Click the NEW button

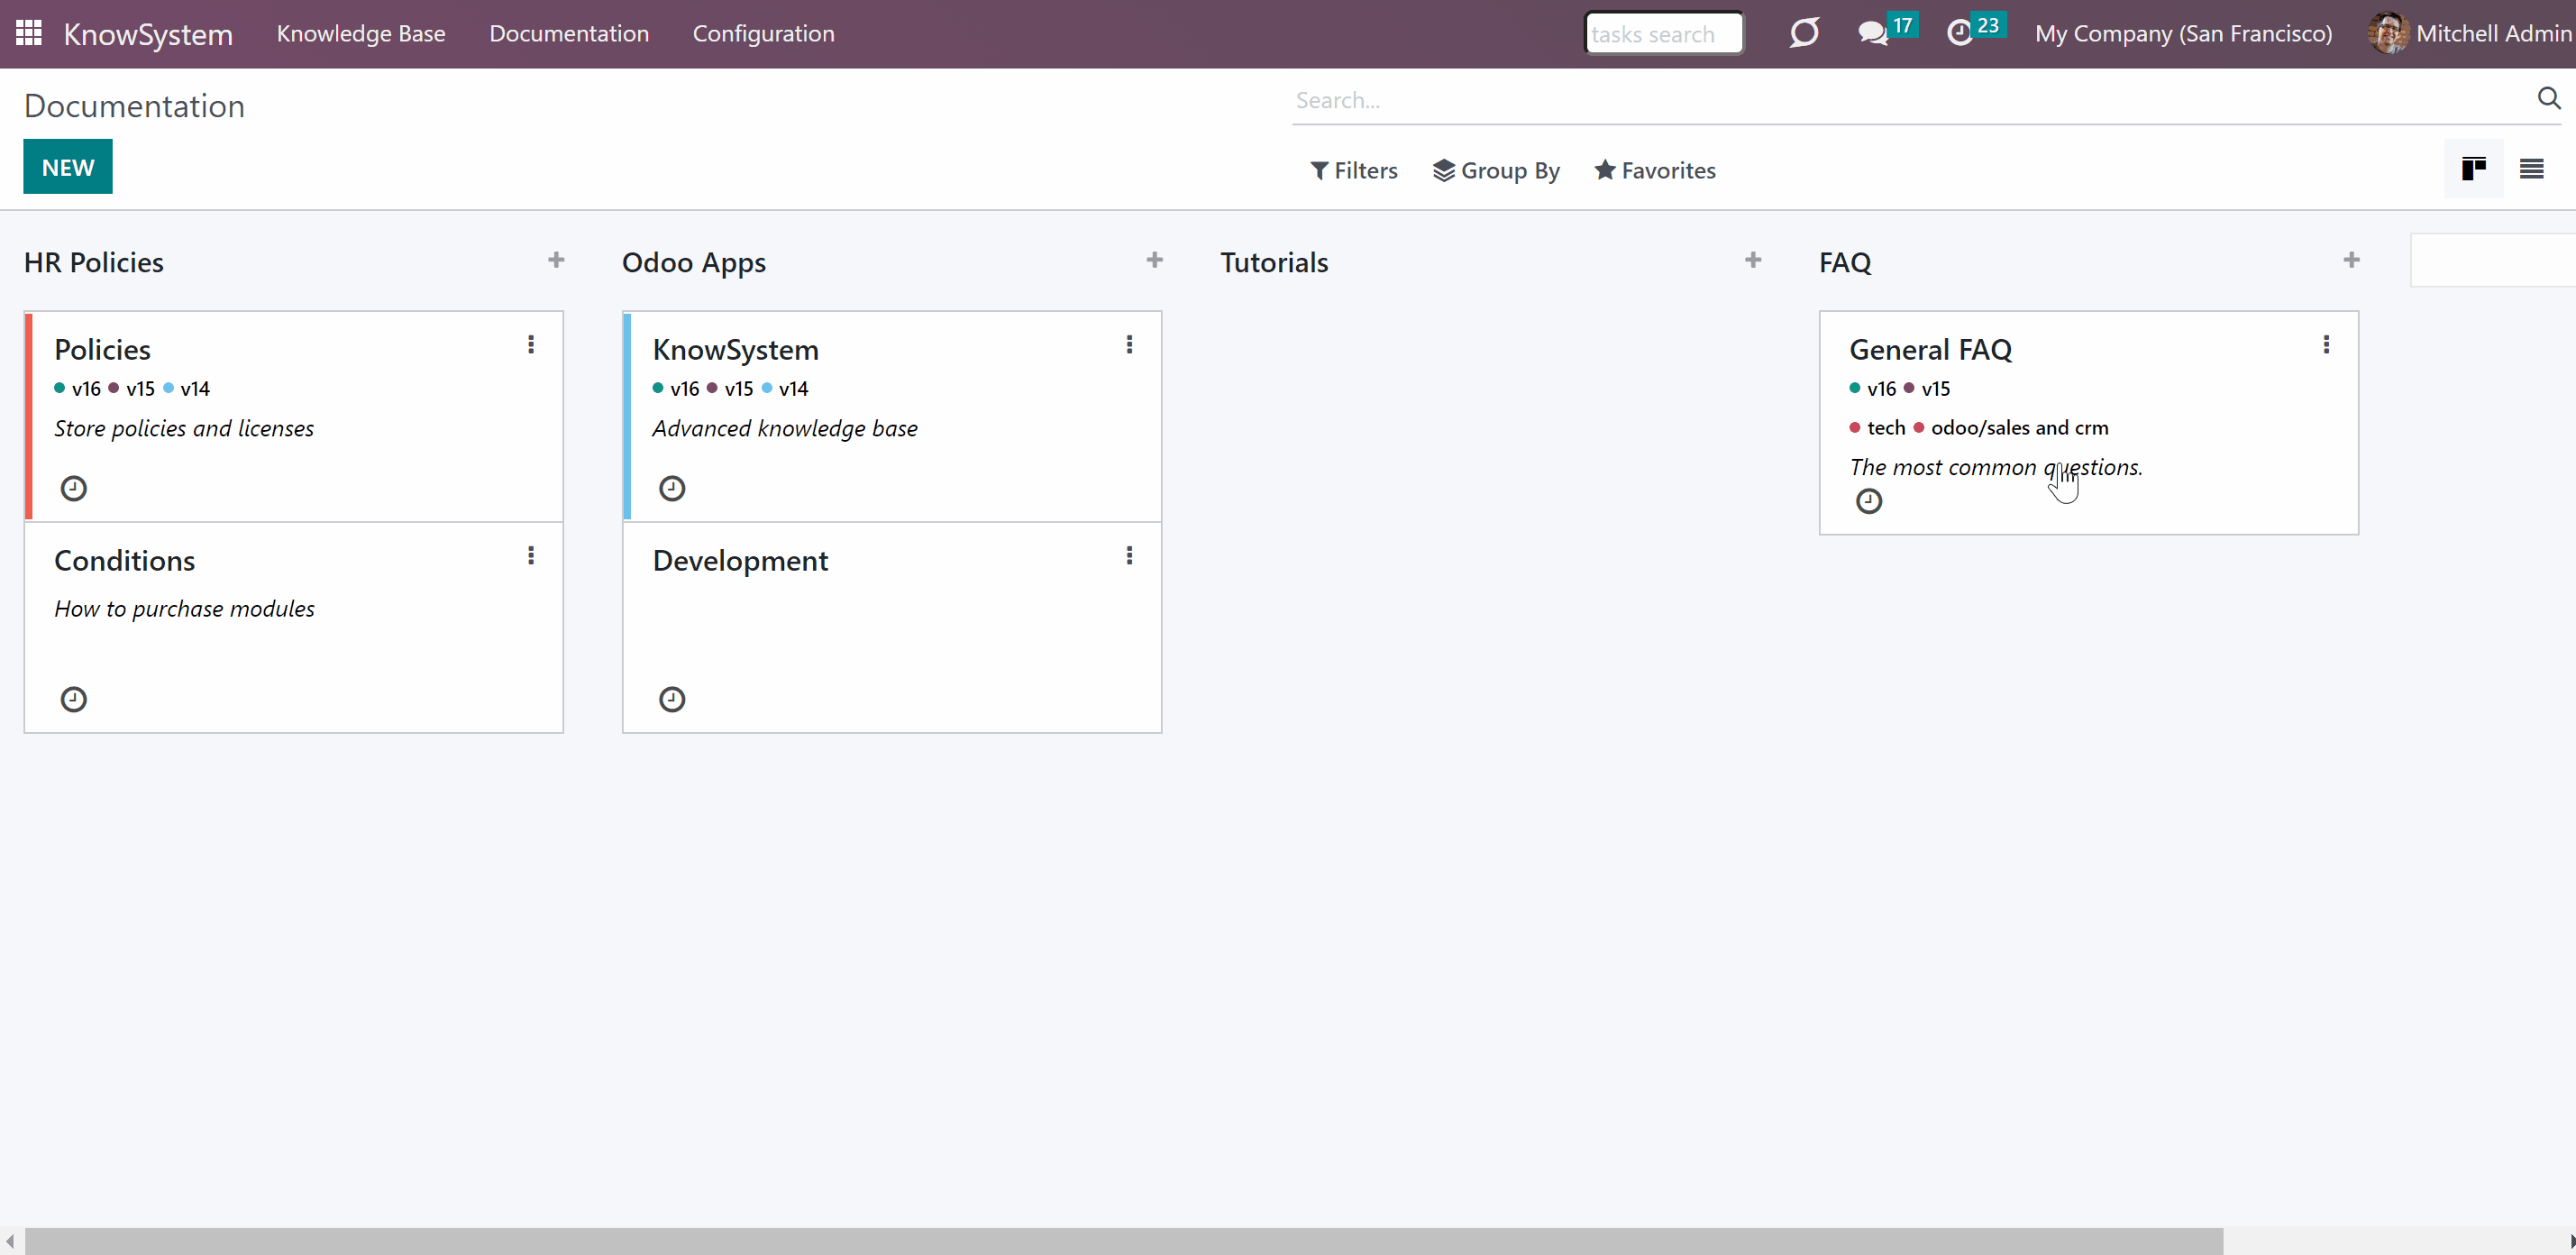click(x=68, y=167)
